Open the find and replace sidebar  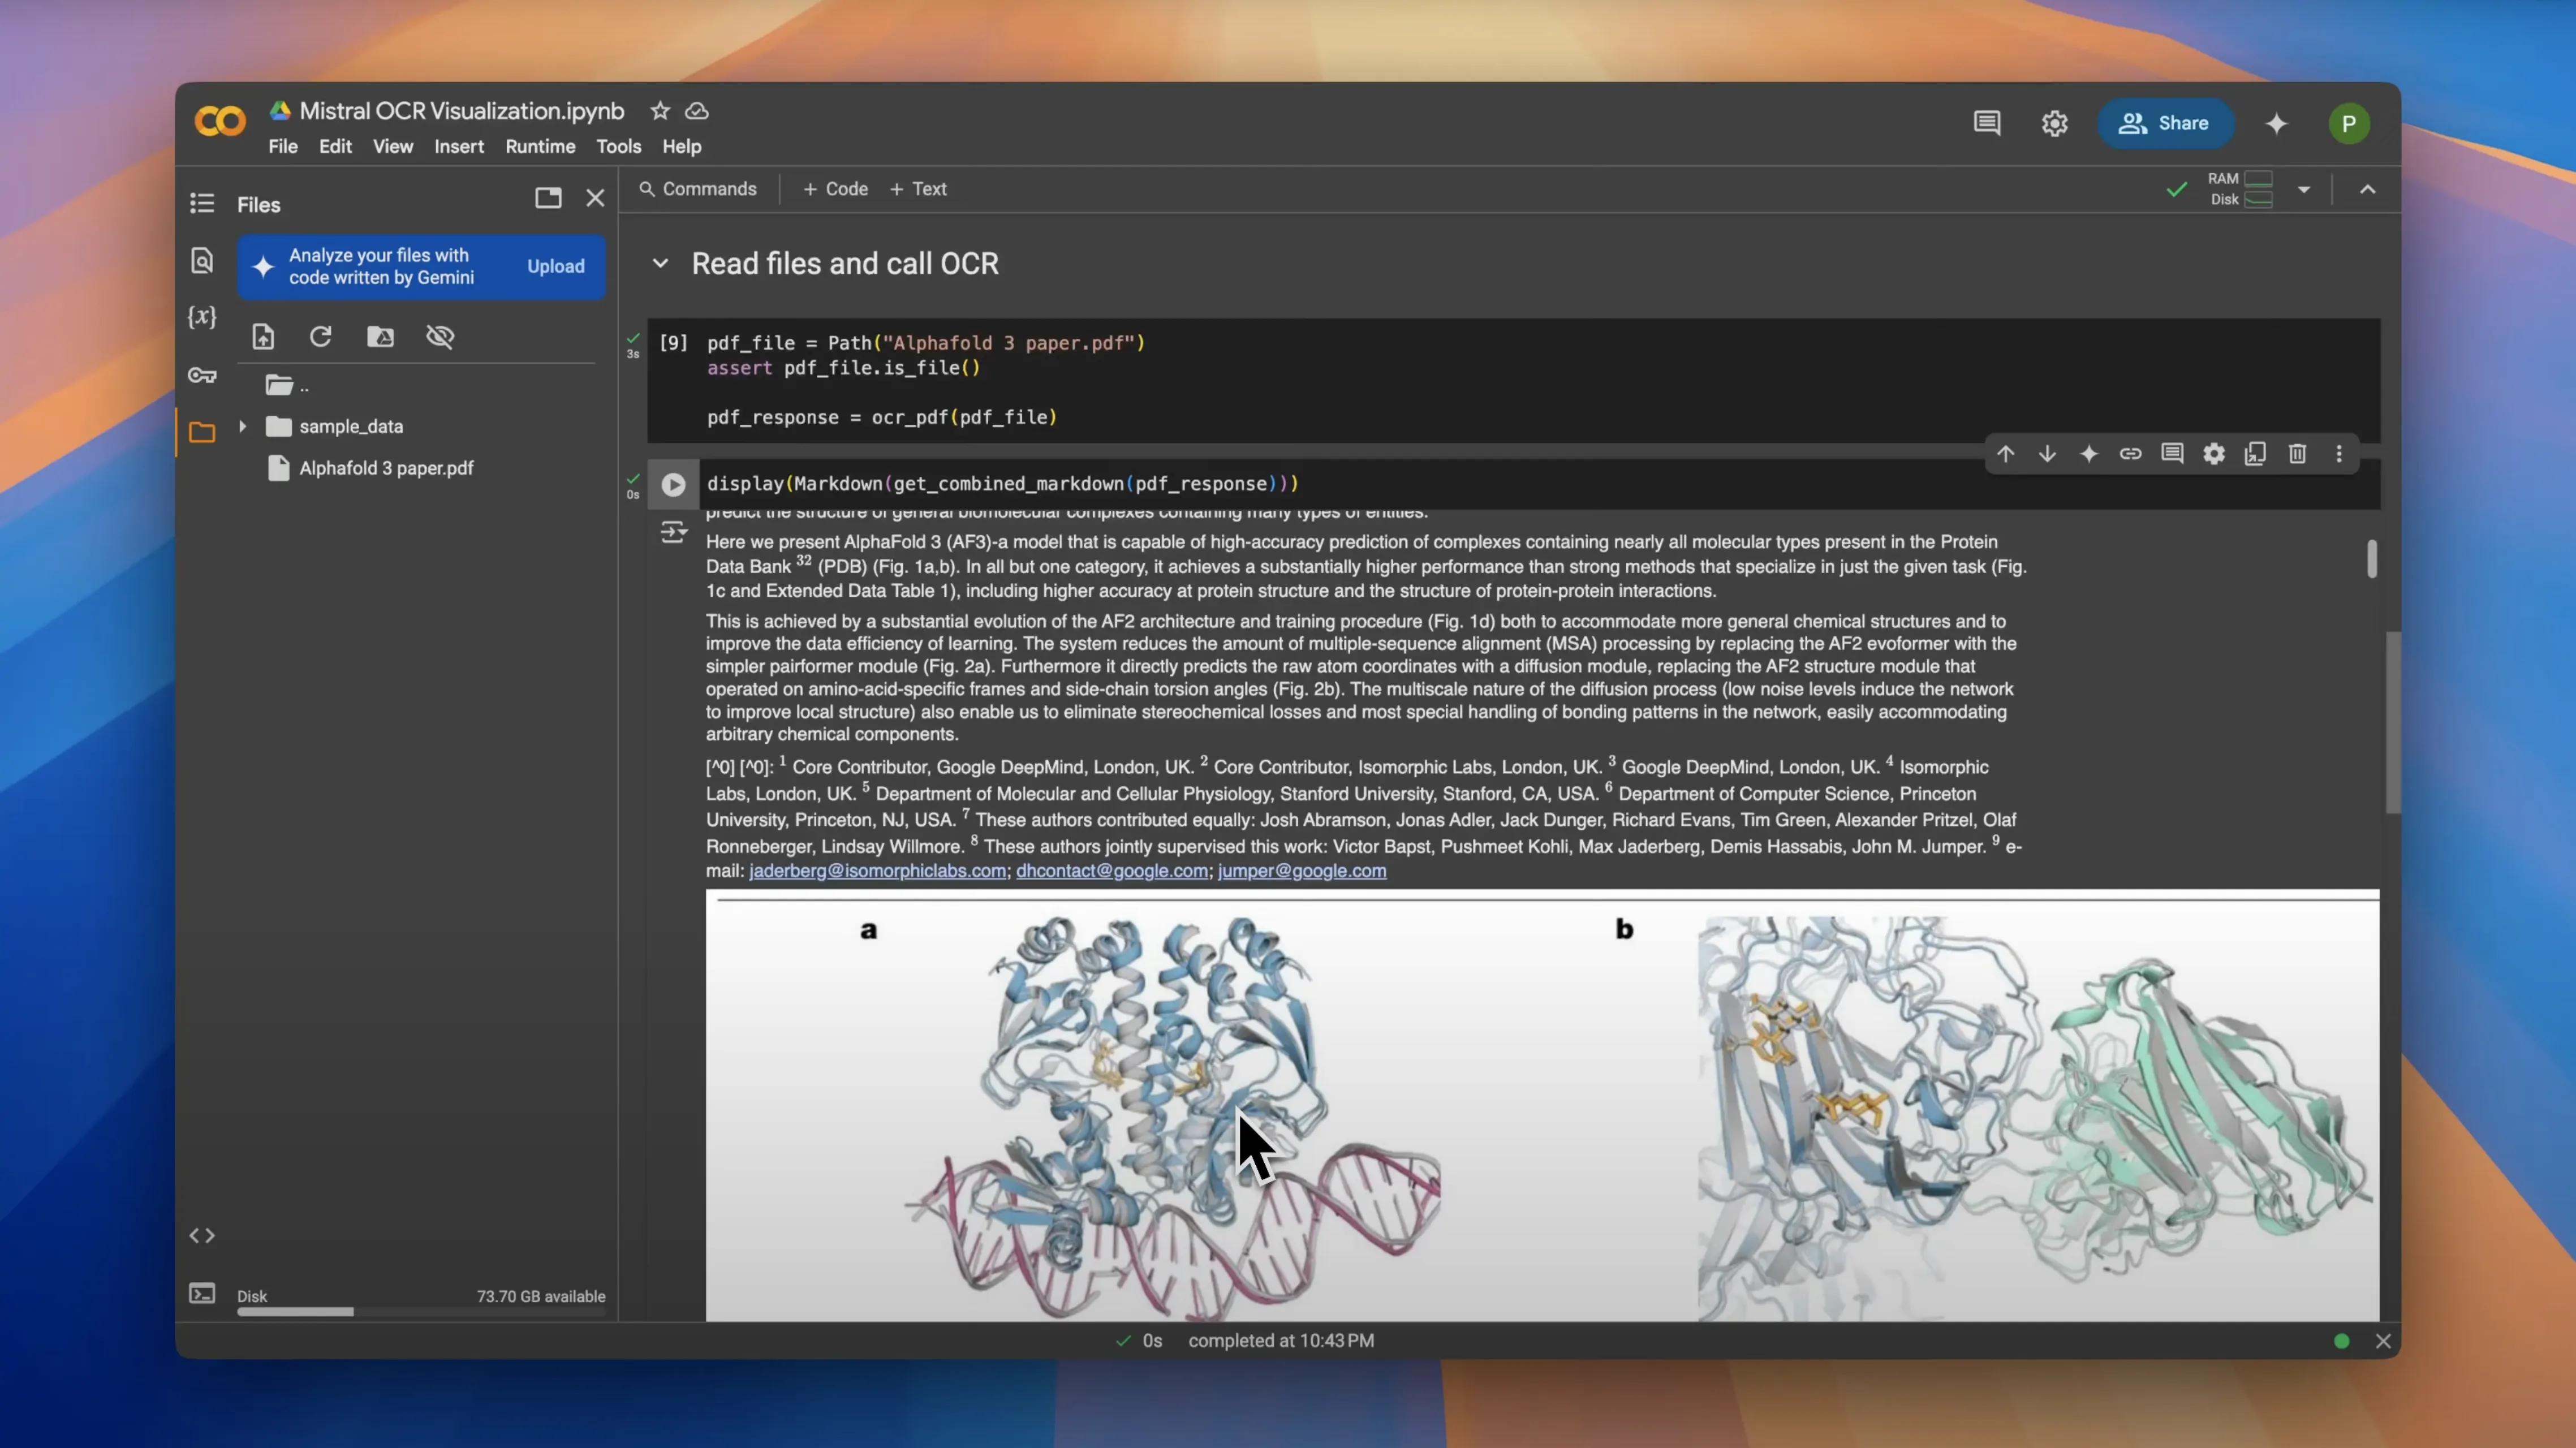pos(202,261)
